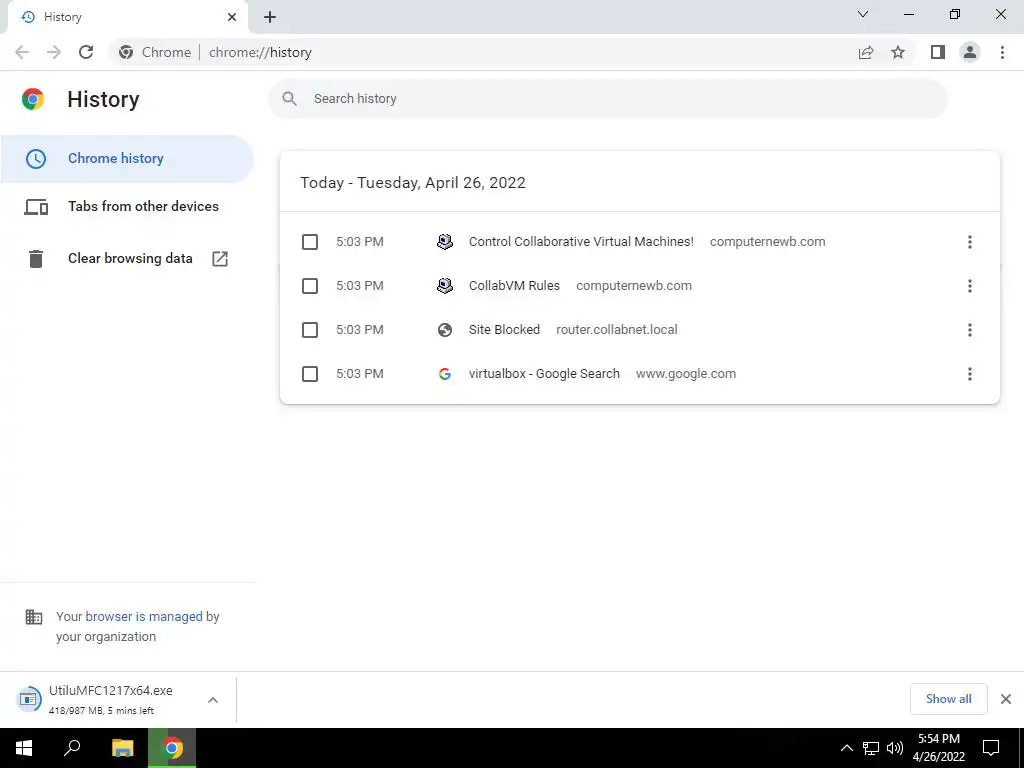
Task: Check the Control Collaborative Virtual Machines entry
Action: [x=310, y=242]
